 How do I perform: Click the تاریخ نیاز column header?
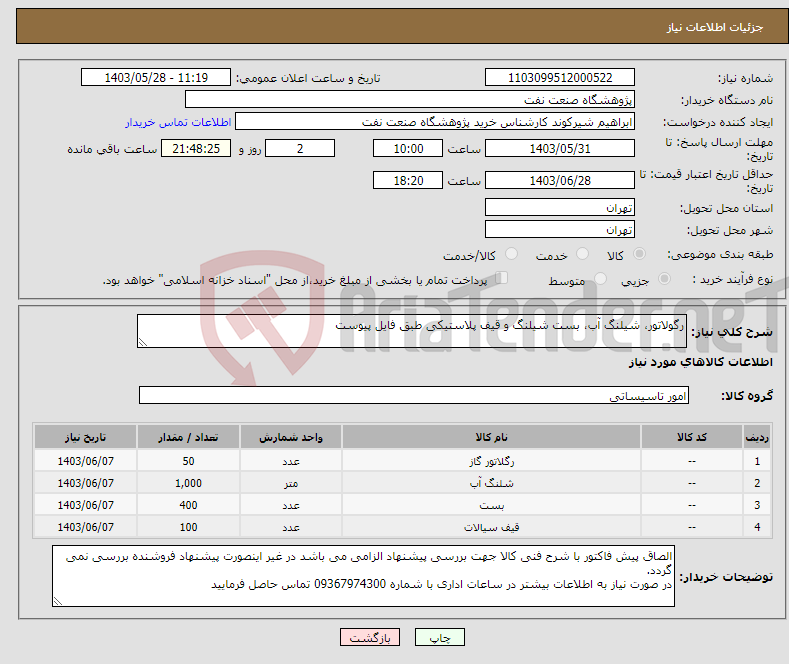86,437
